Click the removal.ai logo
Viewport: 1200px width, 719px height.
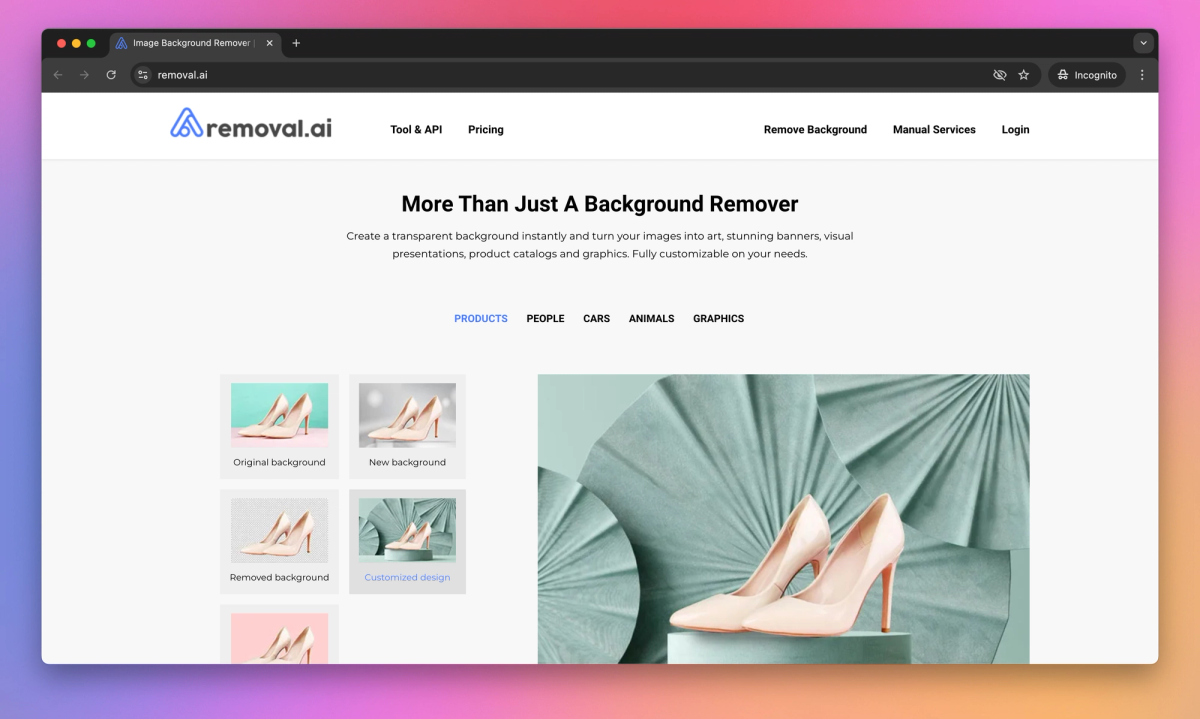pyautogui.click(x=251, y=124)
